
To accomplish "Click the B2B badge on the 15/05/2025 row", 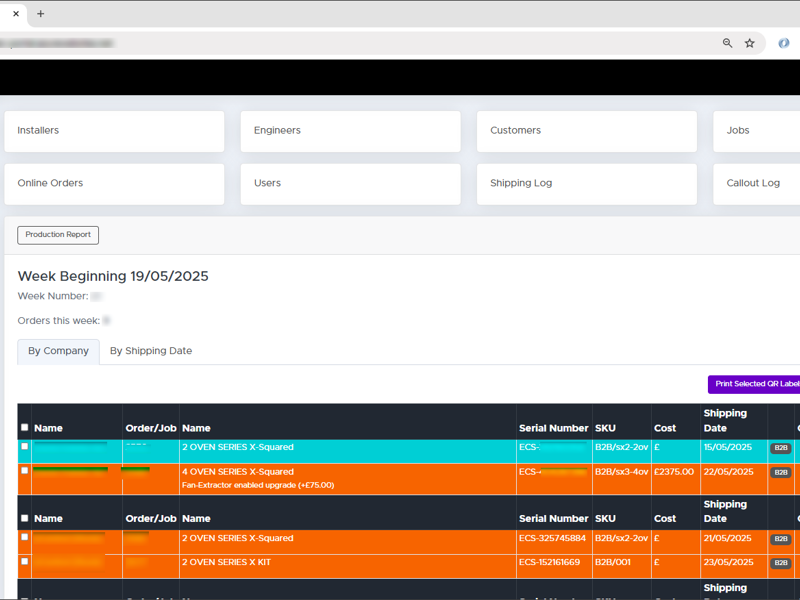I will pyautogui.click(x=781, y=447).
